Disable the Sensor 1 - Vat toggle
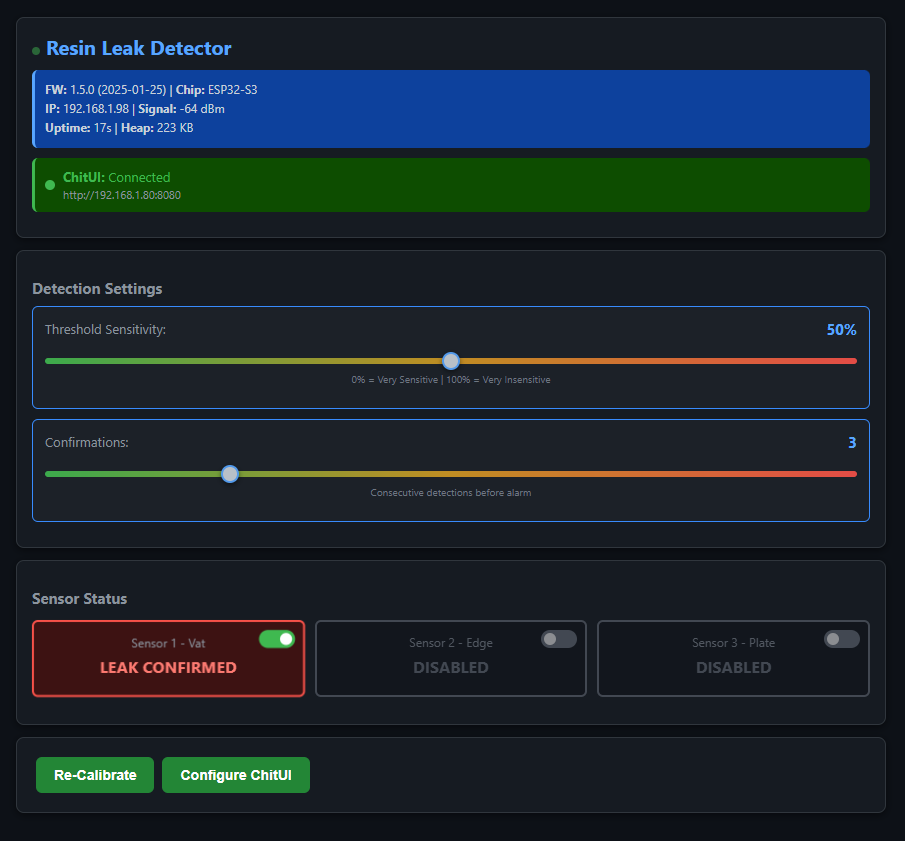 [x=277, y=639]
